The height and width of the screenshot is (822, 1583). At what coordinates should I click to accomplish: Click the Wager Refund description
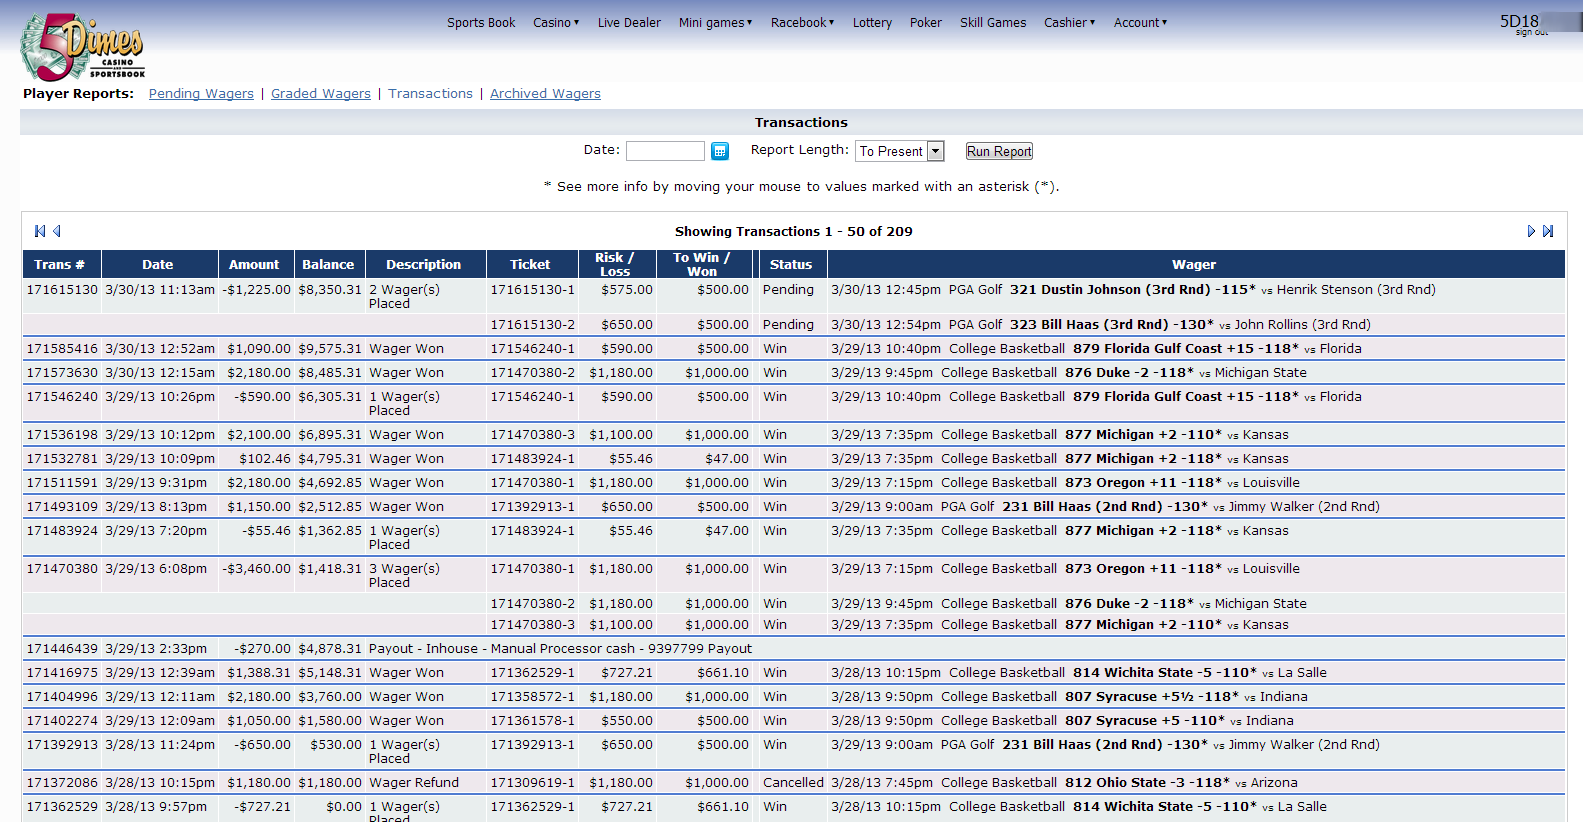click(414, 783)
